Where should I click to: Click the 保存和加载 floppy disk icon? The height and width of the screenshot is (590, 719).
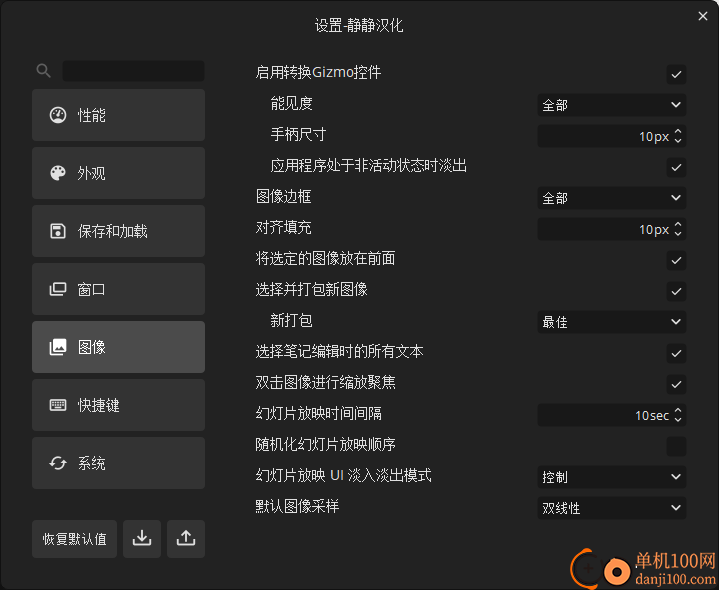(x=58, y=231)
